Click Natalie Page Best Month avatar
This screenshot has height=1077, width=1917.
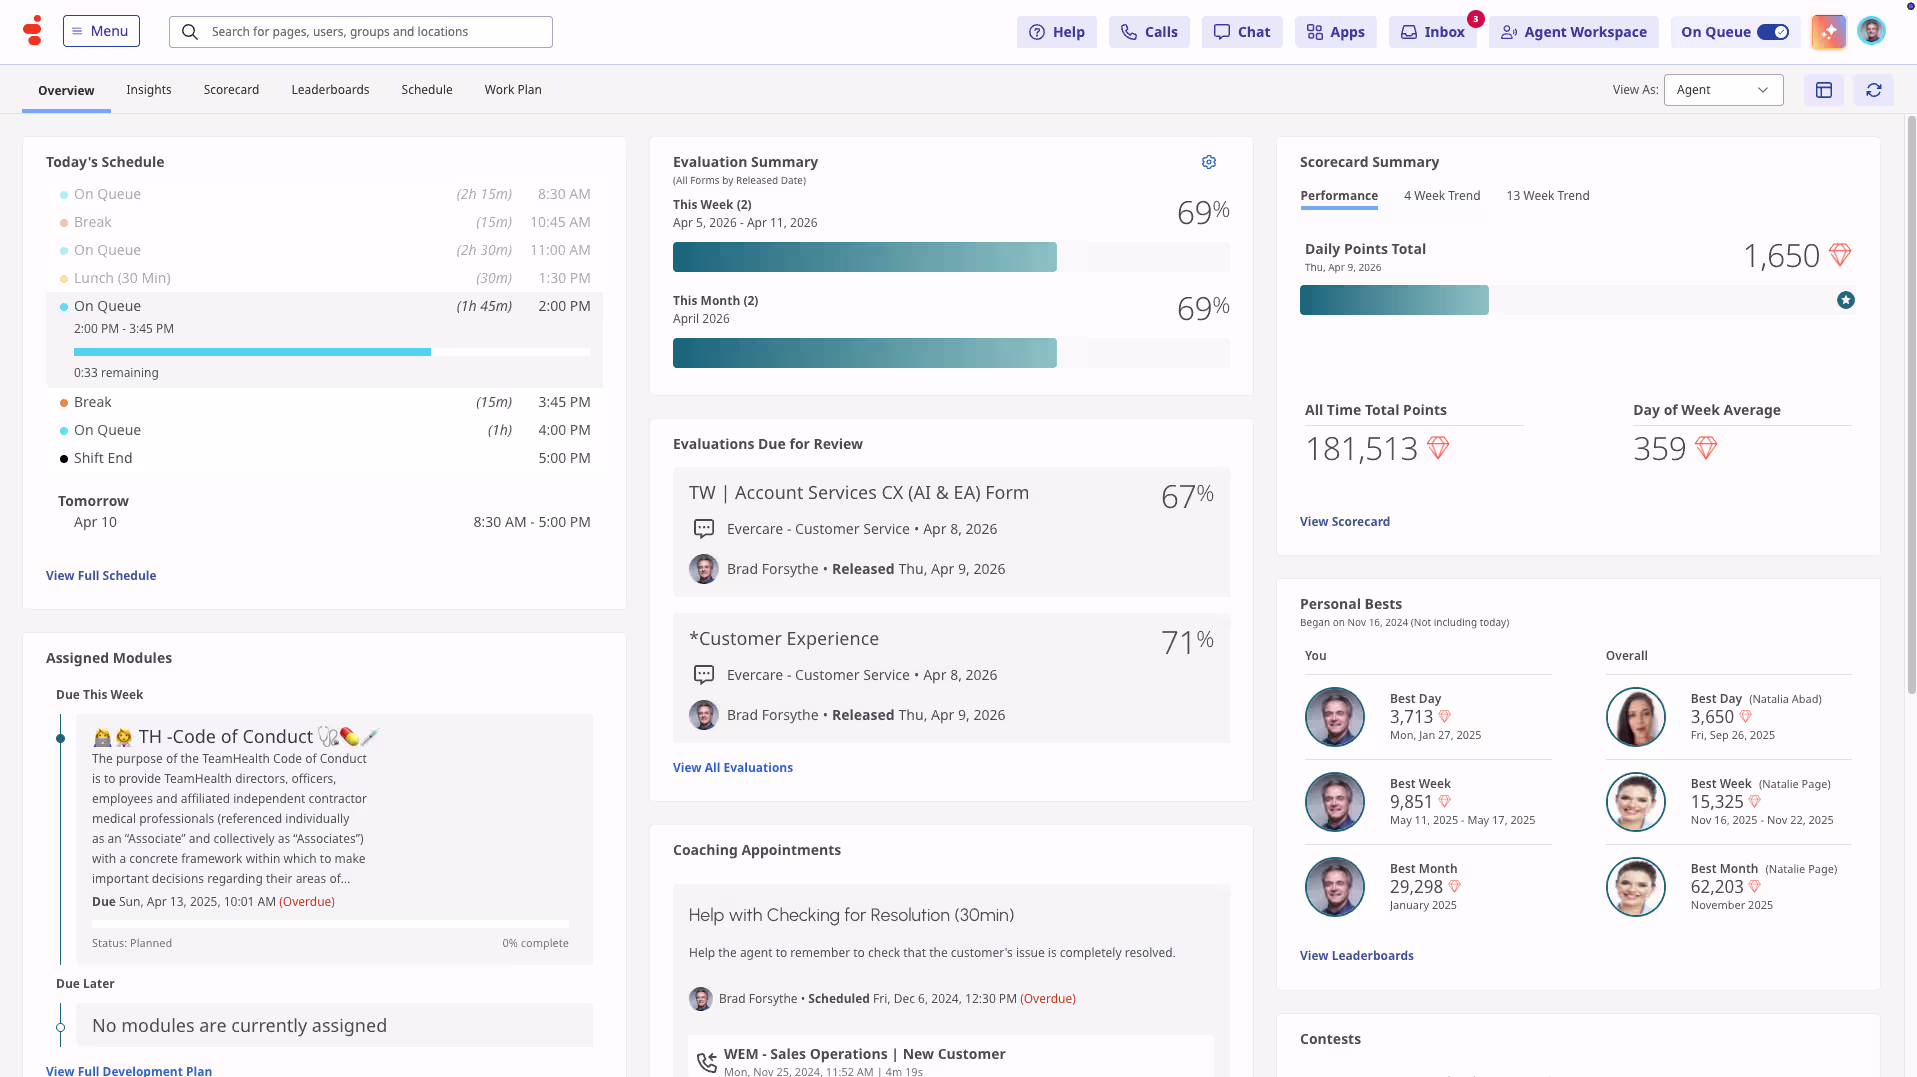coord(1636,887)
